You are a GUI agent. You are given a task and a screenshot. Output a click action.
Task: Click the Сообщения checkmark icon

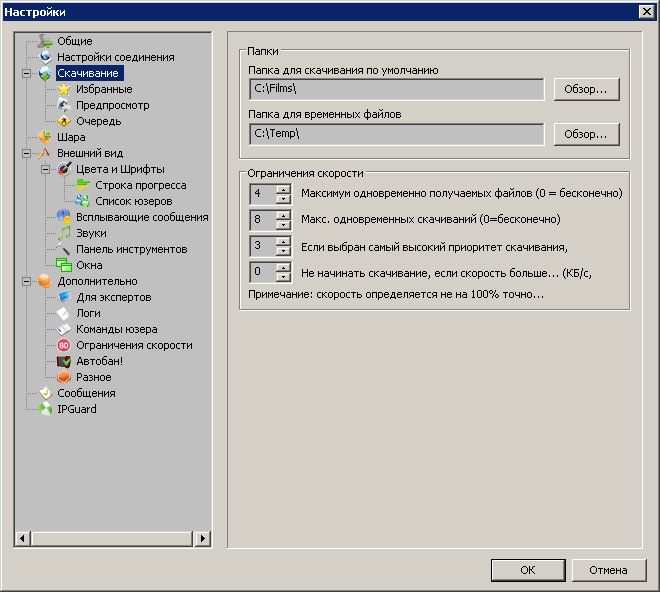tap(45, 393)
